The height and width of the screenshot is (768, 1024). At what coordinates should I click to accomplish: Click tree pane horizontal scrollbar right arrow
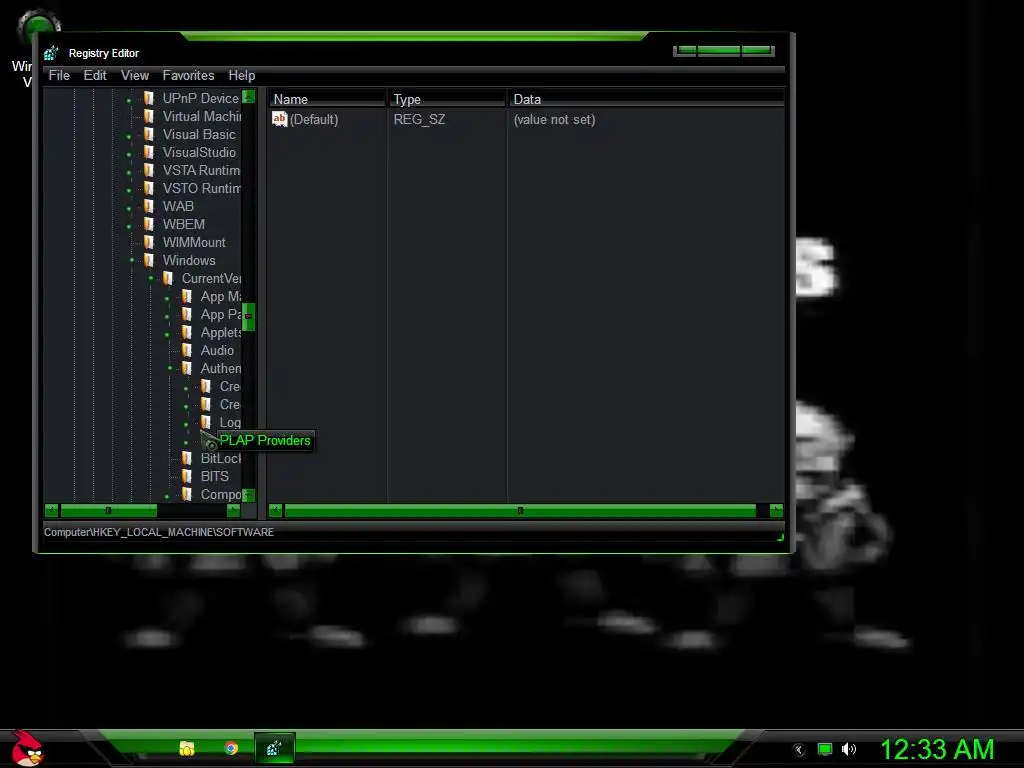click(233, 510)
